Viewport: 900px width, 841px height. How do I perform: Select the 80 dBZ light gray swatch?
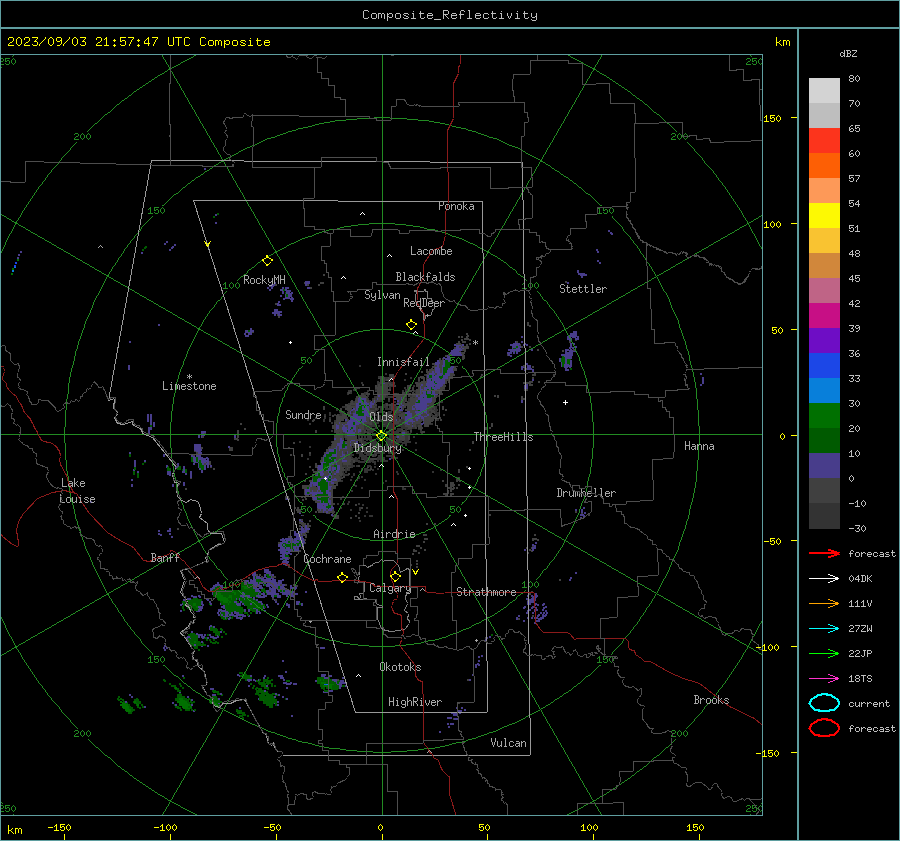click(x=824, y=90)
